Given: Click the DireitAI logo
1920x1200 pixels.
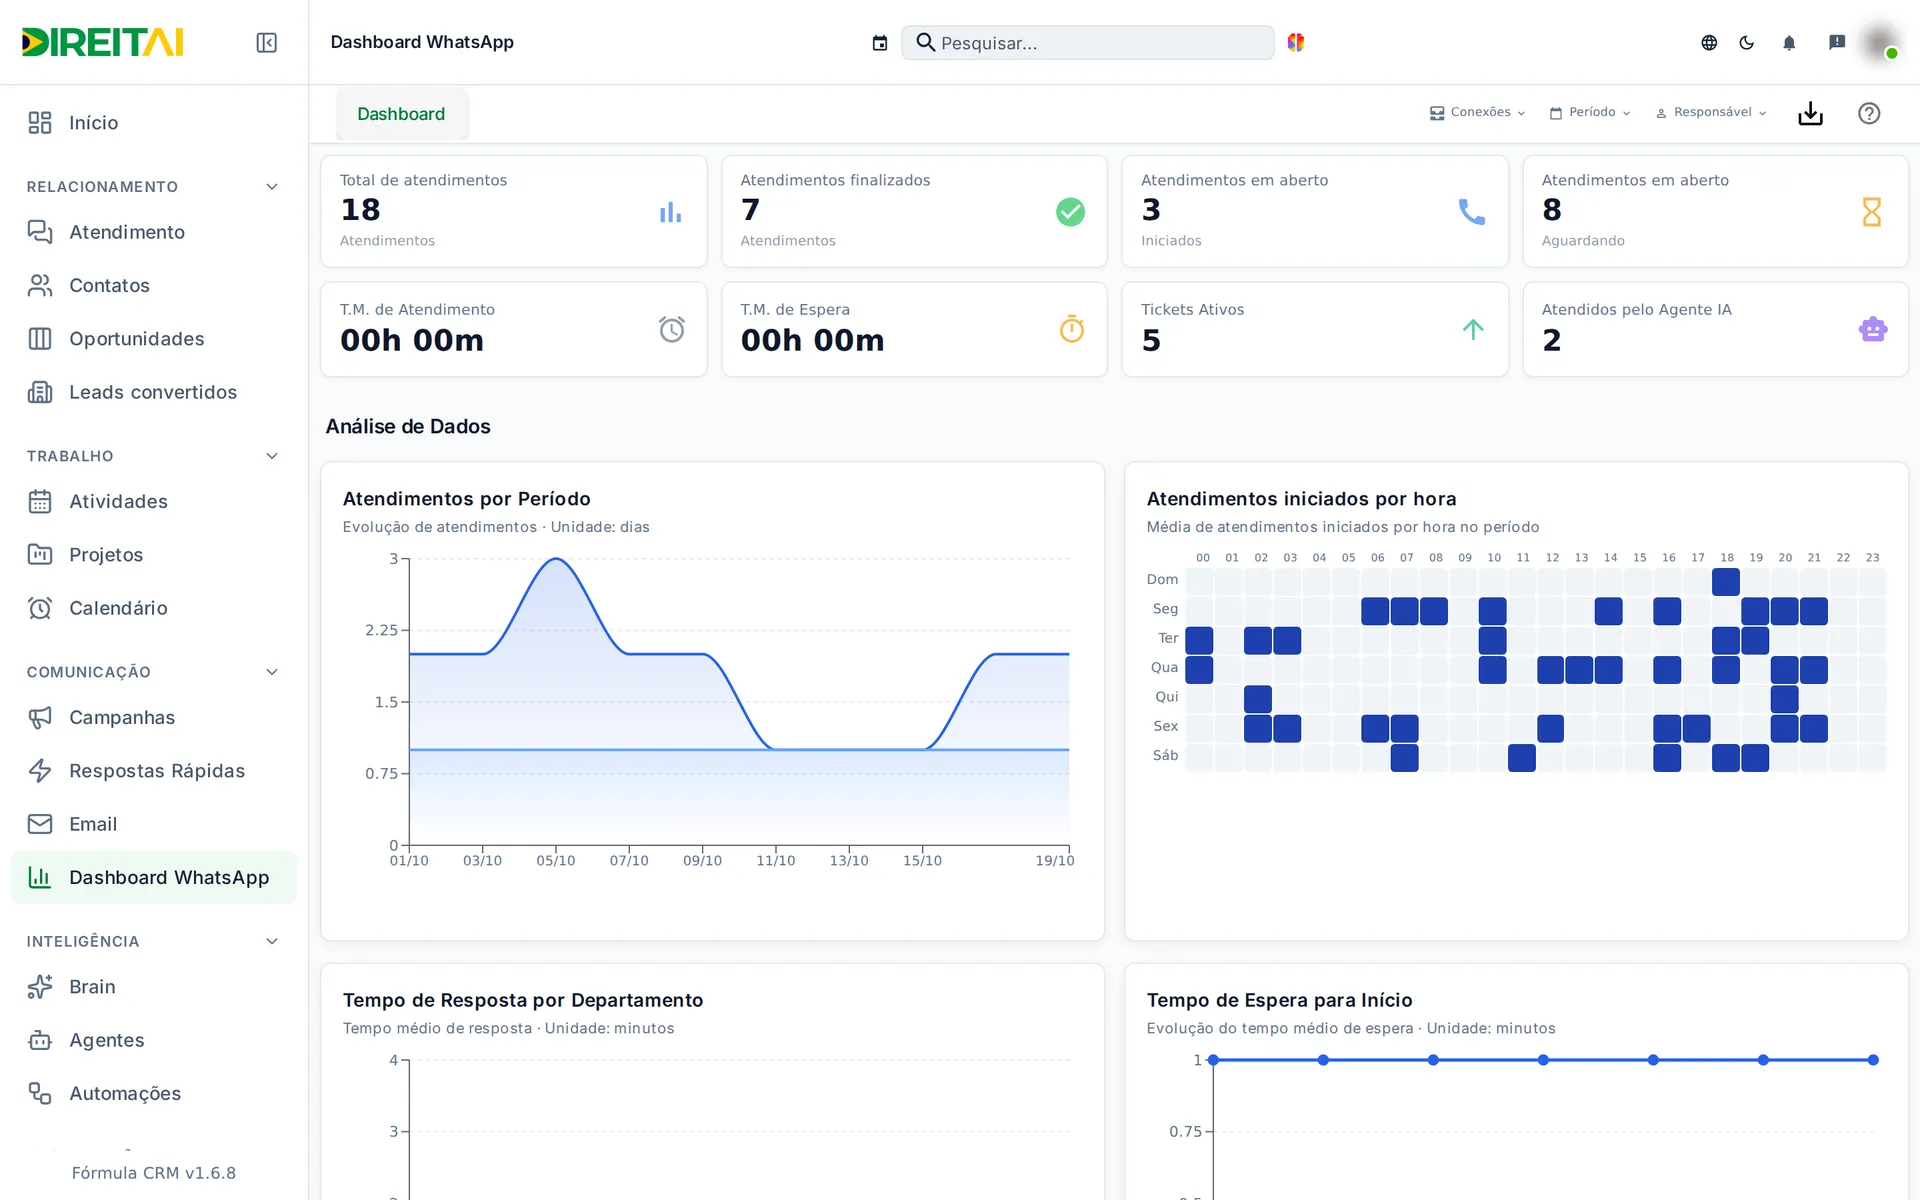Looking at the screenshot, I should pos(102,42).
